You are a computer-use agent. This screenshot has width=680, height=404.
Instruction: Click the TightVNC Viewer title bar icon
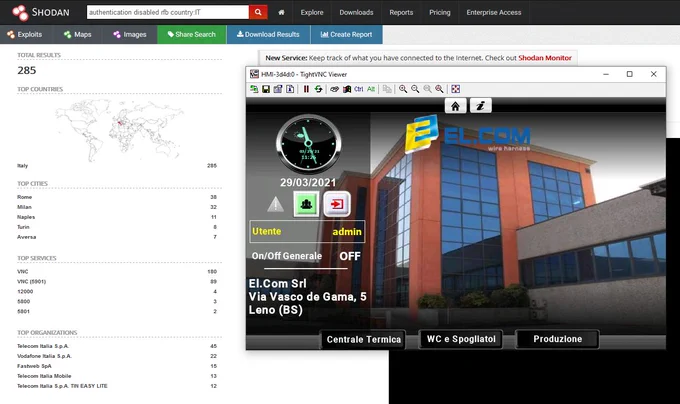pos(254,74)
